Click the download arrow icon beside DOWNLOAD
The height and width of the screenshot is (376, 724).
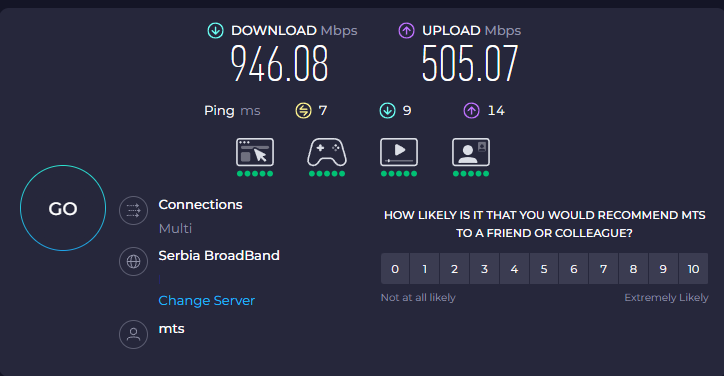pyautogui.click(x=215, y=31)
